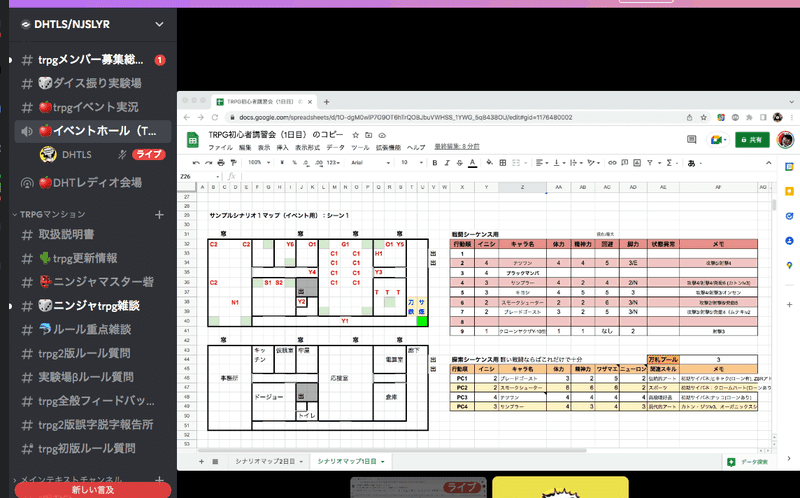Viewport: 800px width, 498px height.
Task: Click the insert chart icon
Action: tap(637, 163)
